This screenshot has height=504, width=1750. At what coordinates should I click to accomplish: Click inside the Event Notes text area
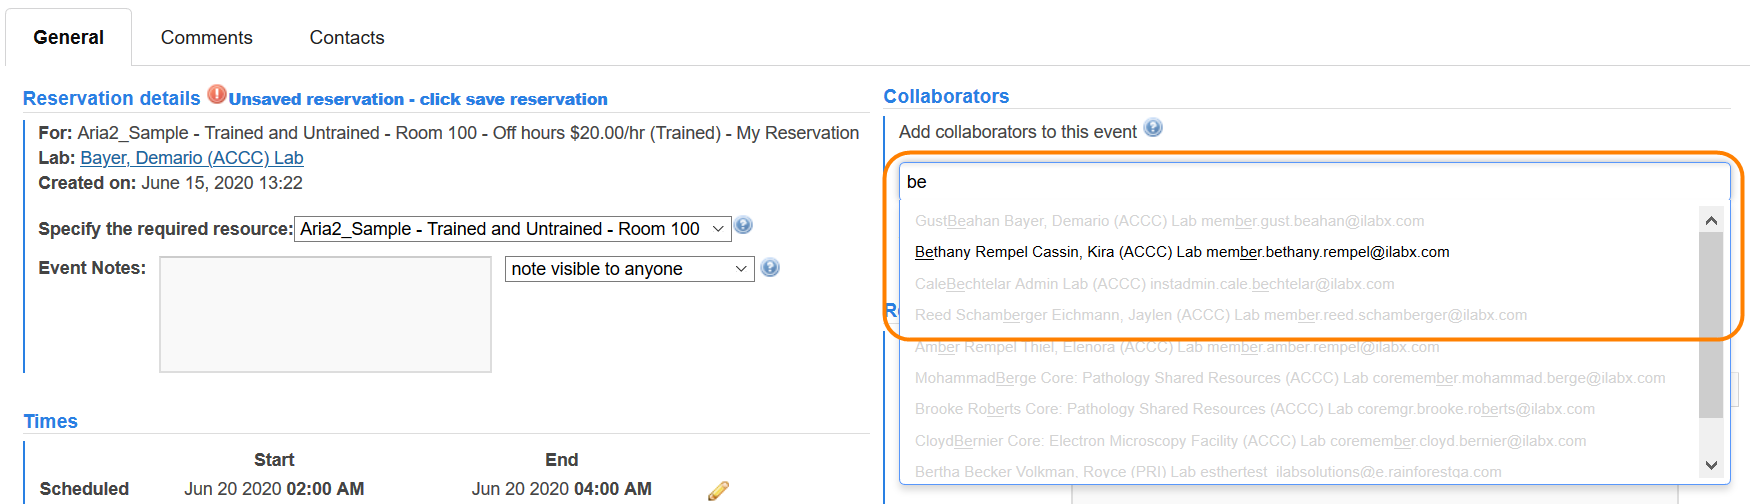tap(325, 314)
